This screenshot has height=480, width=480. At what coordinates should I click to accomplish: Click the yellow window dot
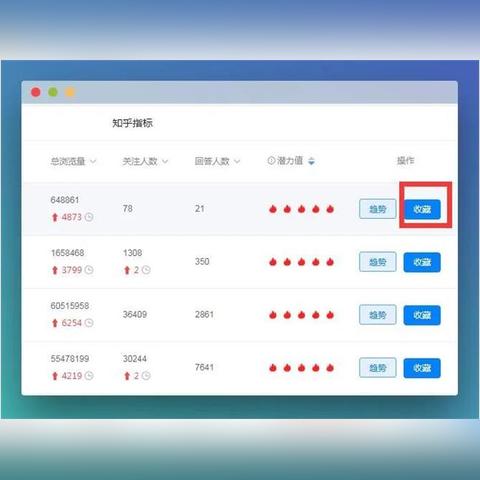[70, 92]
